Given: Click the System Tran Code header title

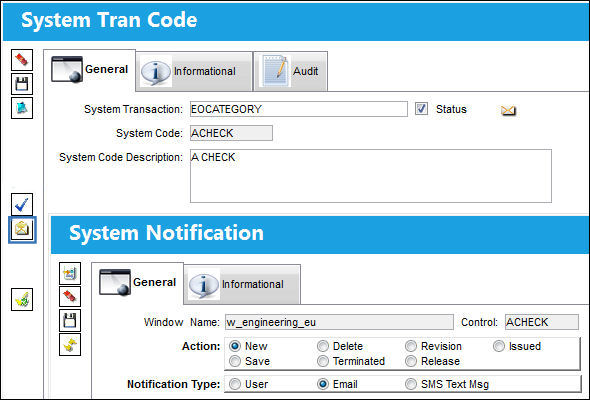Looking at the screenshot, I should coord(109,20).
